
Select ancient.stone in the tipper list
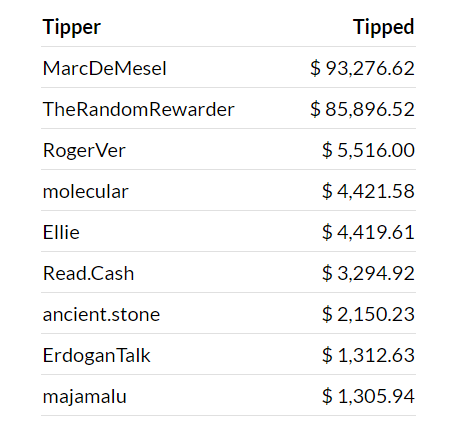click(101, 314)
